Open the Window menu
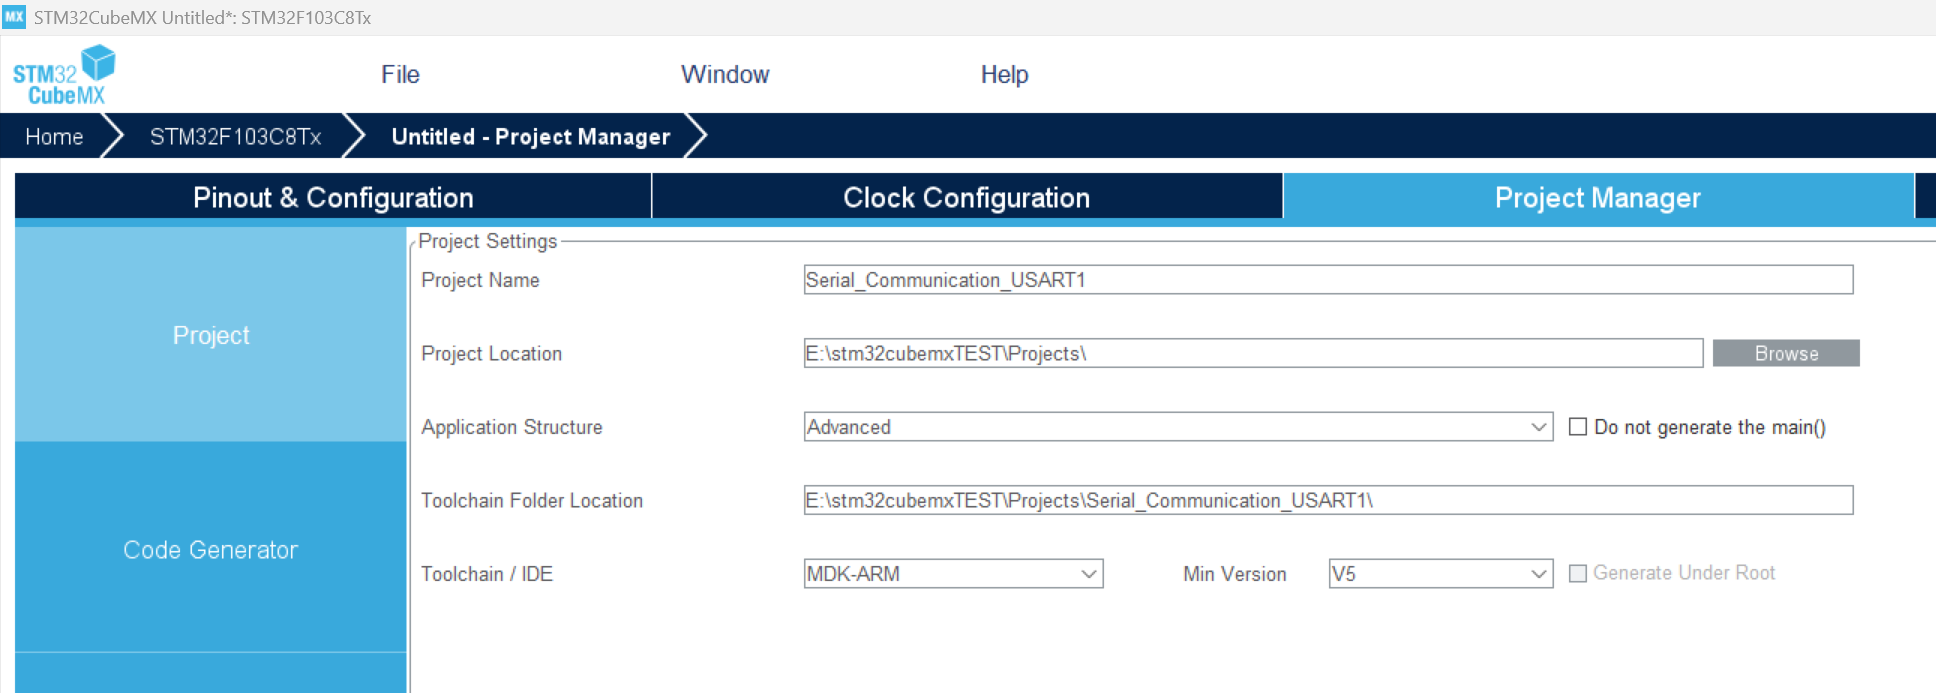 725,75
